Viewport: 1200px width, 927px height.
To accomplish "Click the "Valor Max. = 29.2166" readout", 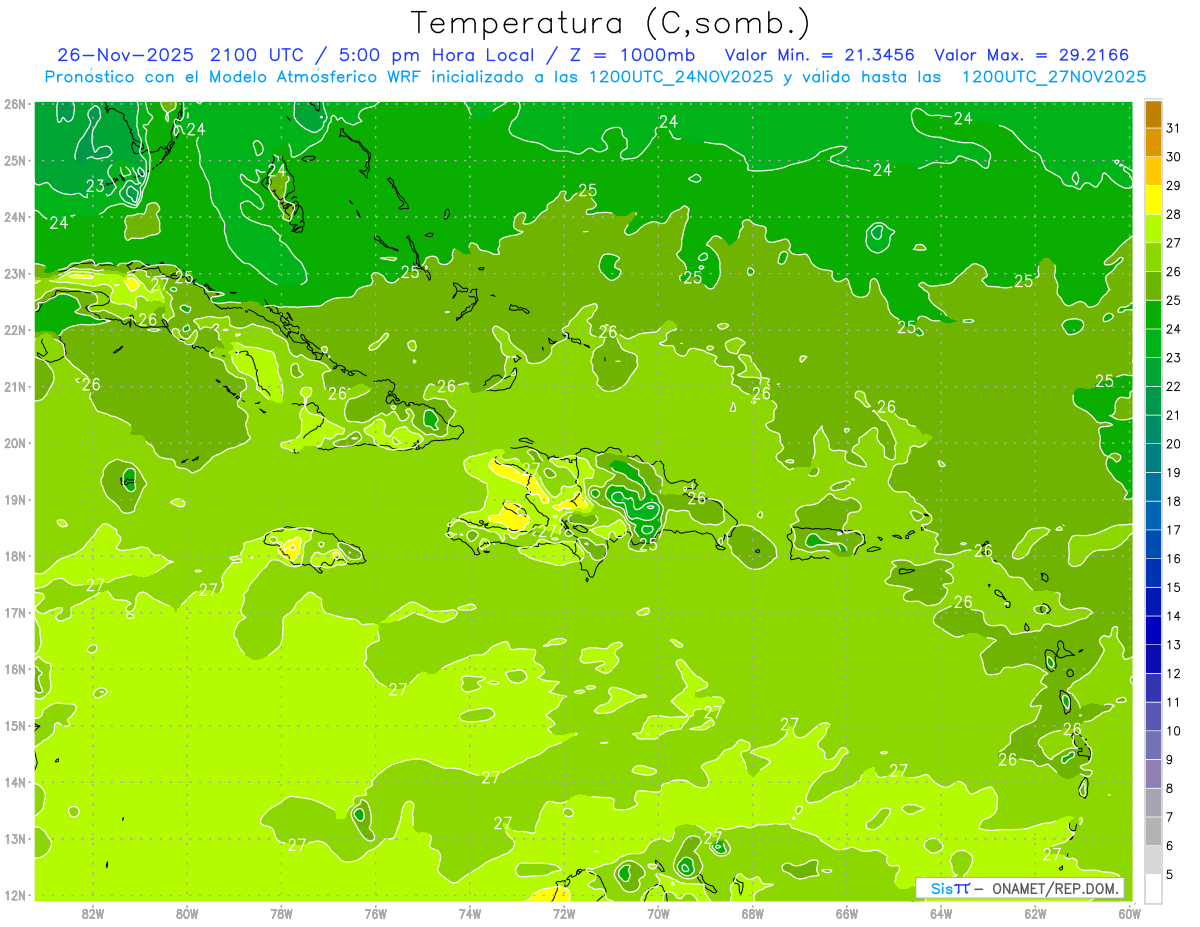I will tap(1032, 55).
